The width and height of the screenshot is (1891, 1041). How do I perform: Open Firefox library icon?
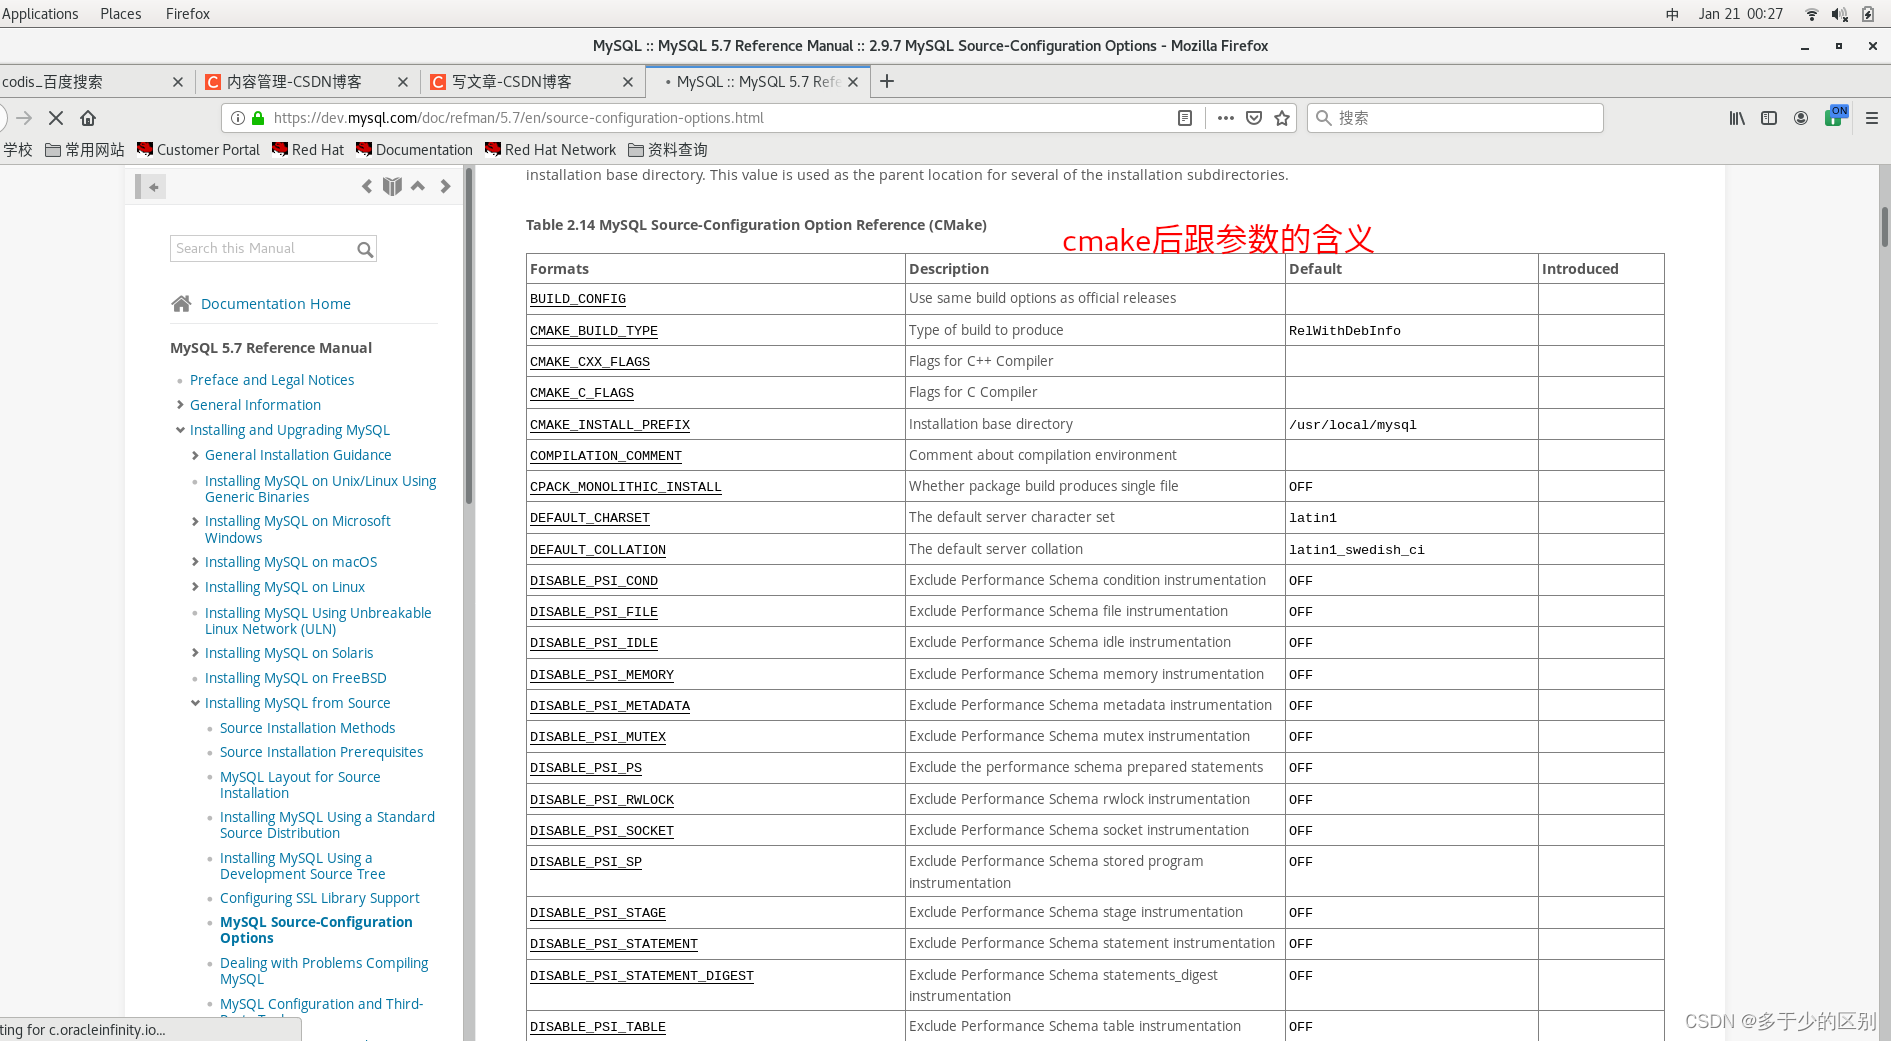click(1737, 118)
